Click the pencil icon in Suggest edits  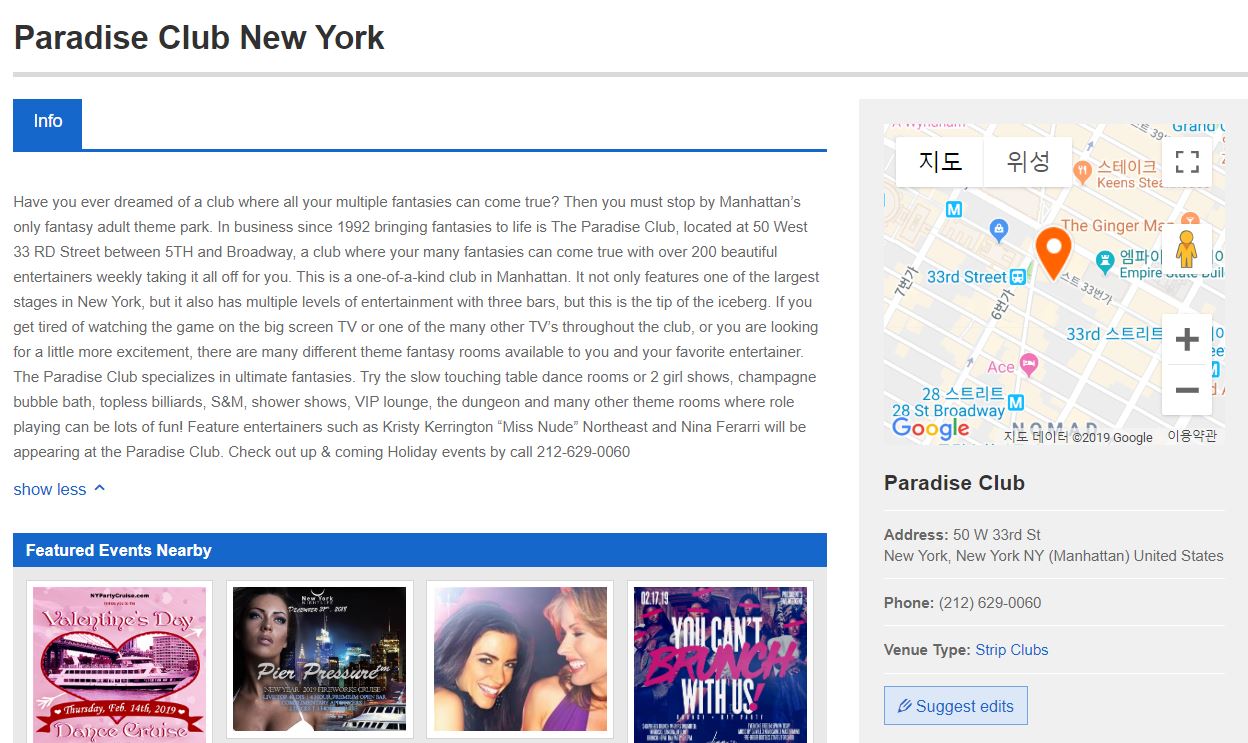tap(904, 706)
